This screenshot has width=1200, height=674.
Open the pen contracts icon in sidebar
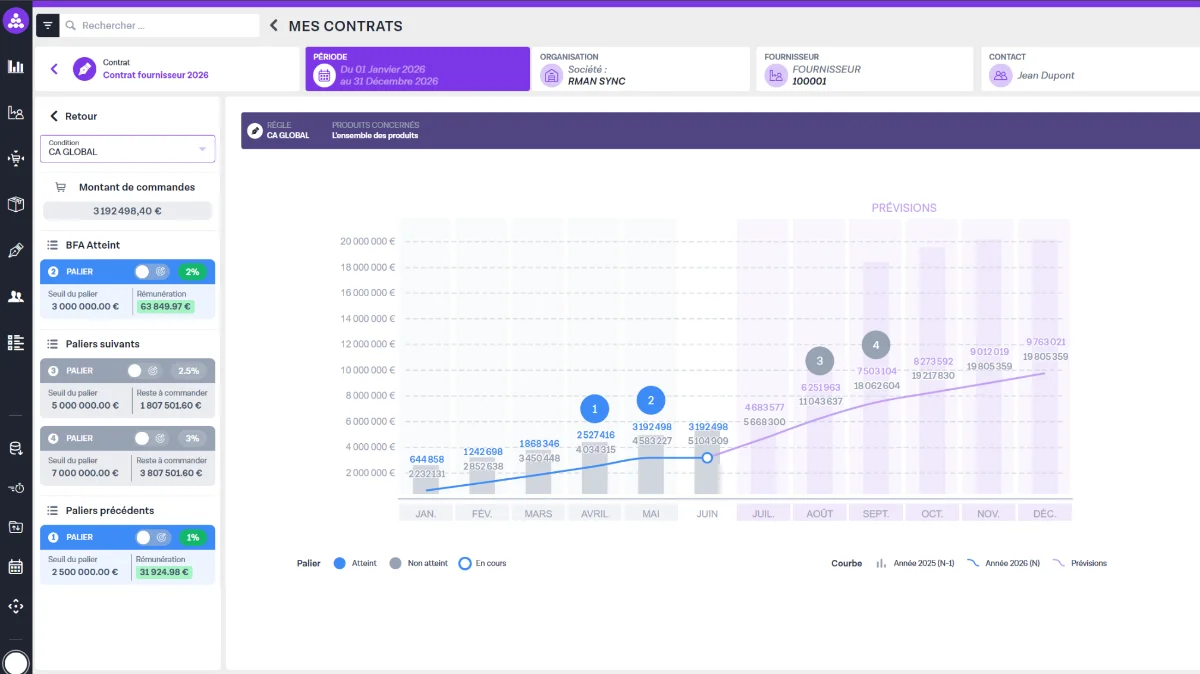tap(16, 251)
